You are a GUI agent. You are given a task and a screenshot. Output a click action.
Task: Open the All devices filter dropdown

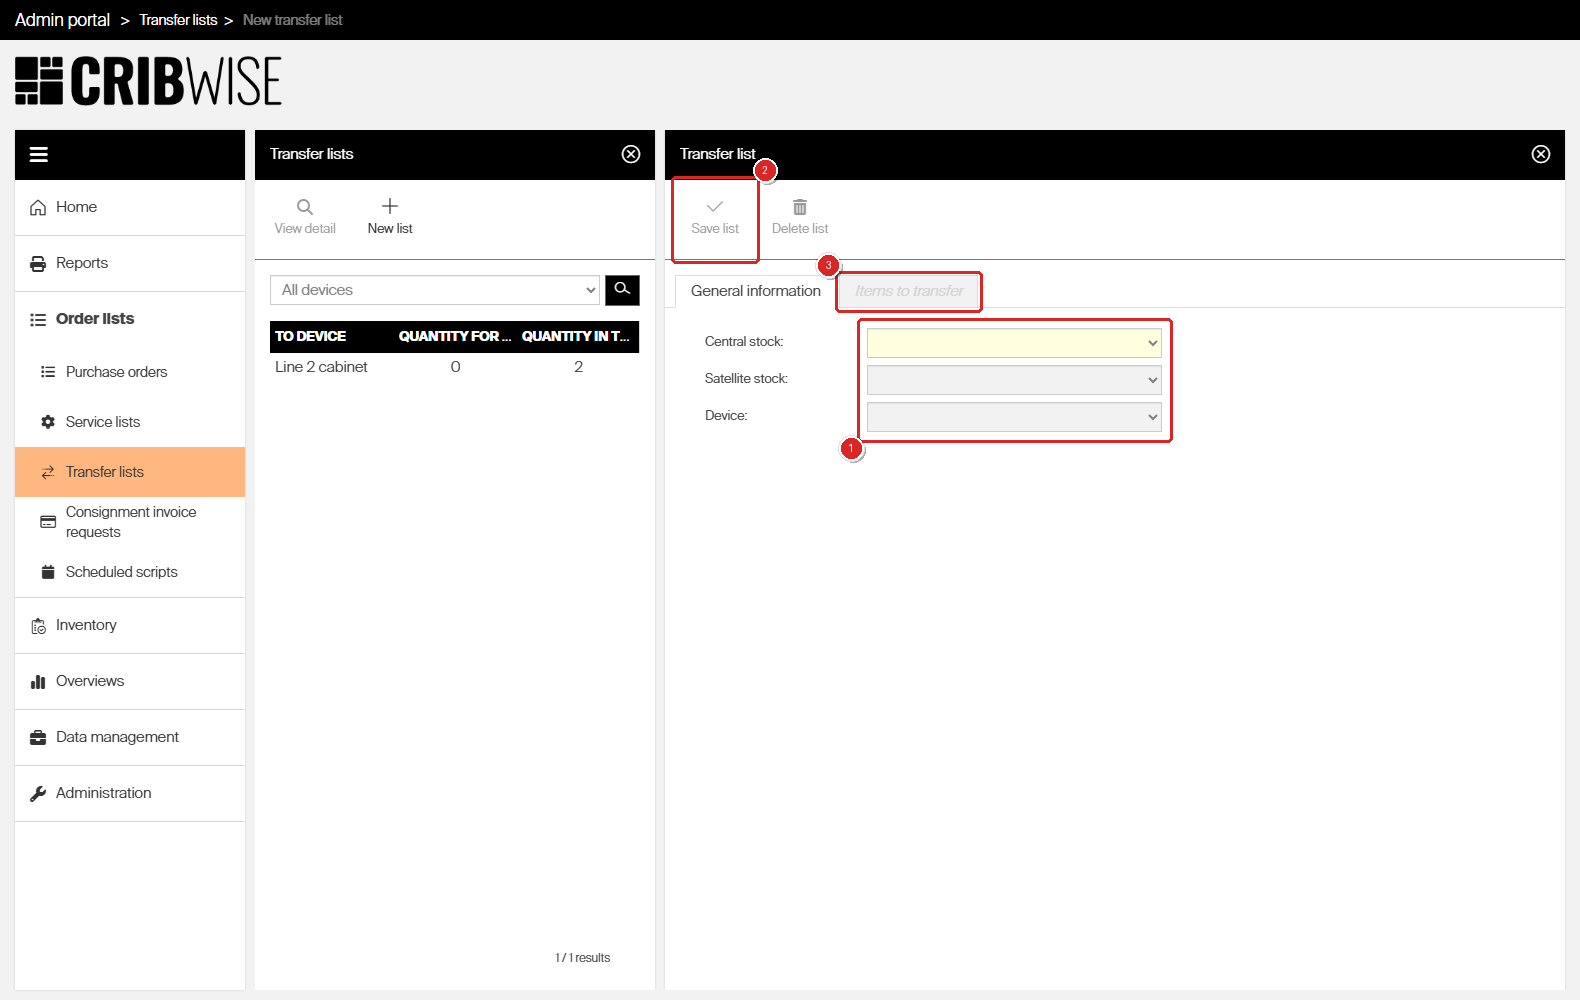coord(435,290)
